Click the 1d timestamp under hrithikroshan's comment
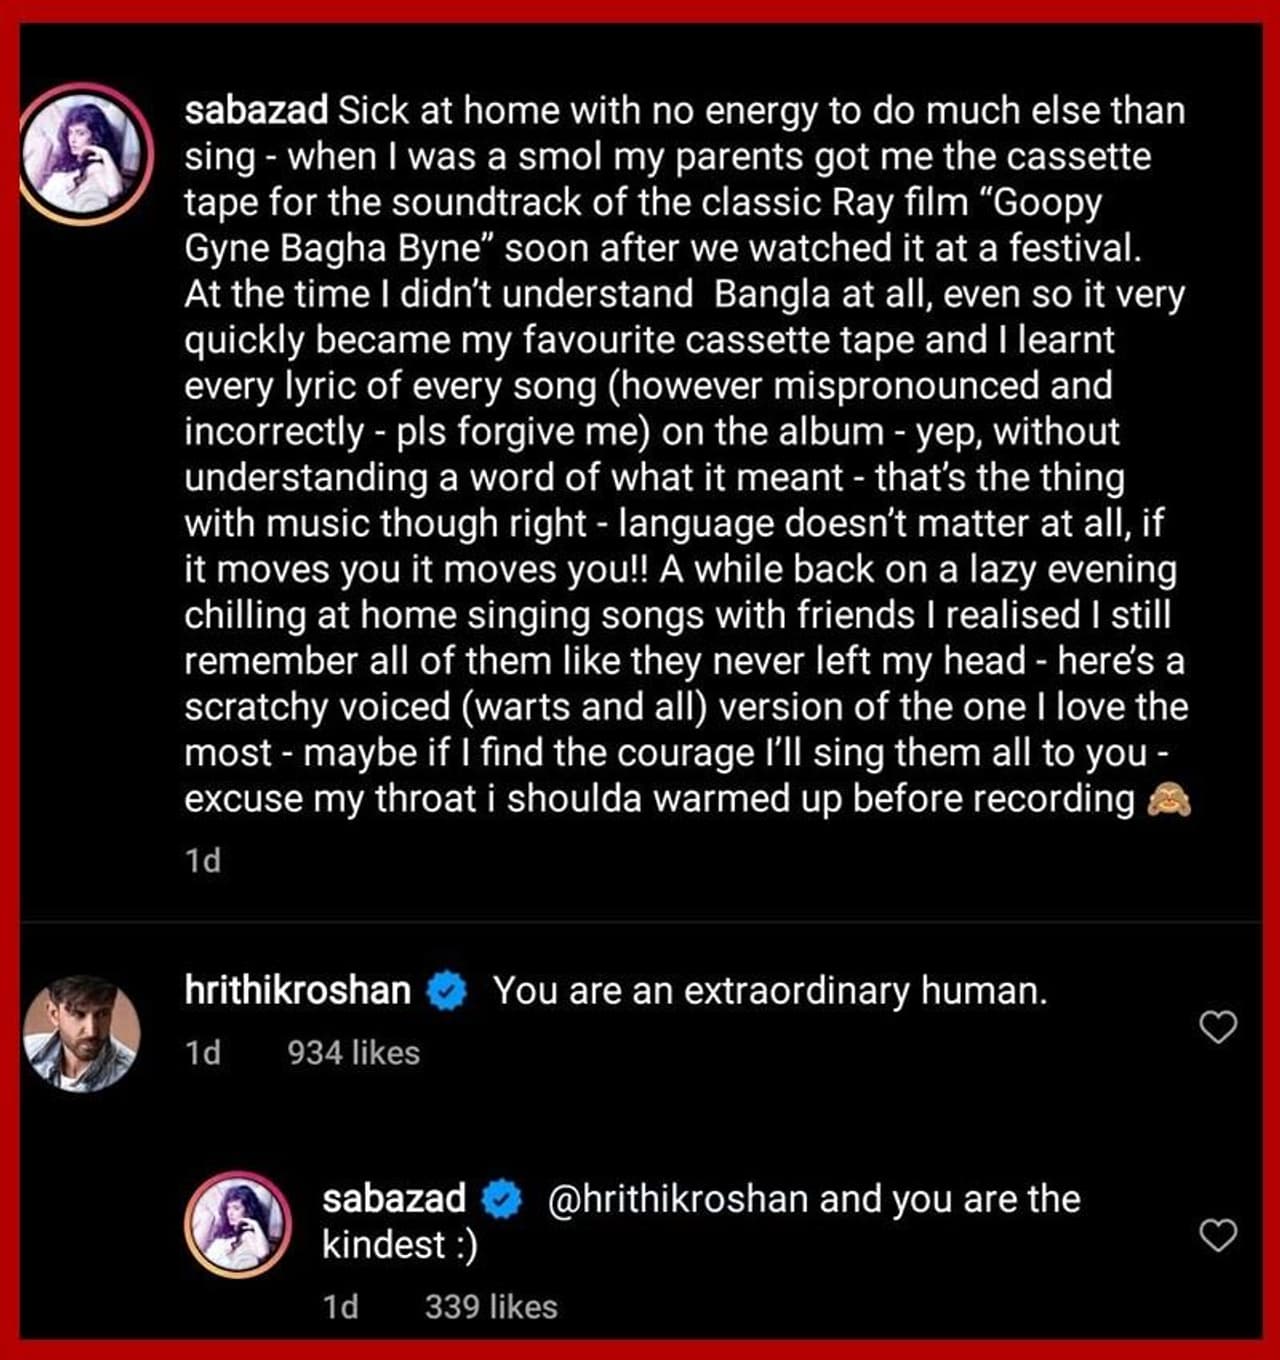 (x=203, y=1052)
